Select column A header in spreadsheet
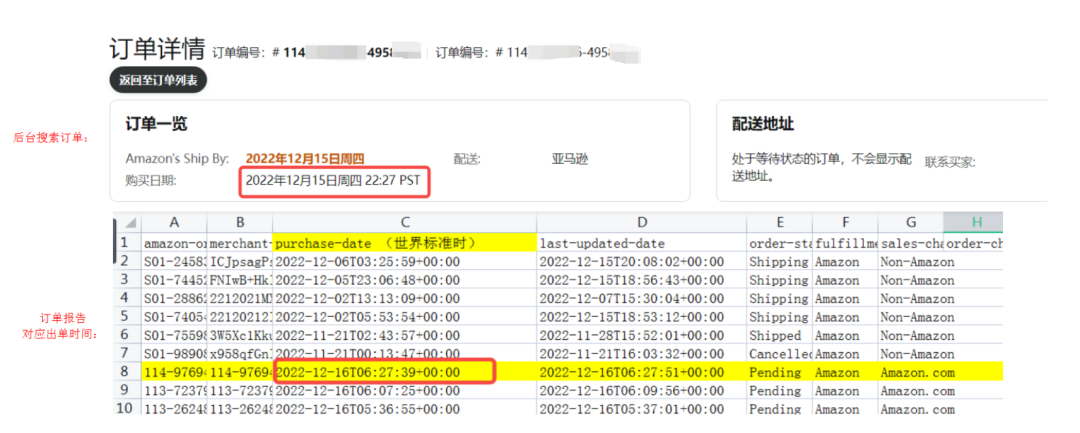 174,222
